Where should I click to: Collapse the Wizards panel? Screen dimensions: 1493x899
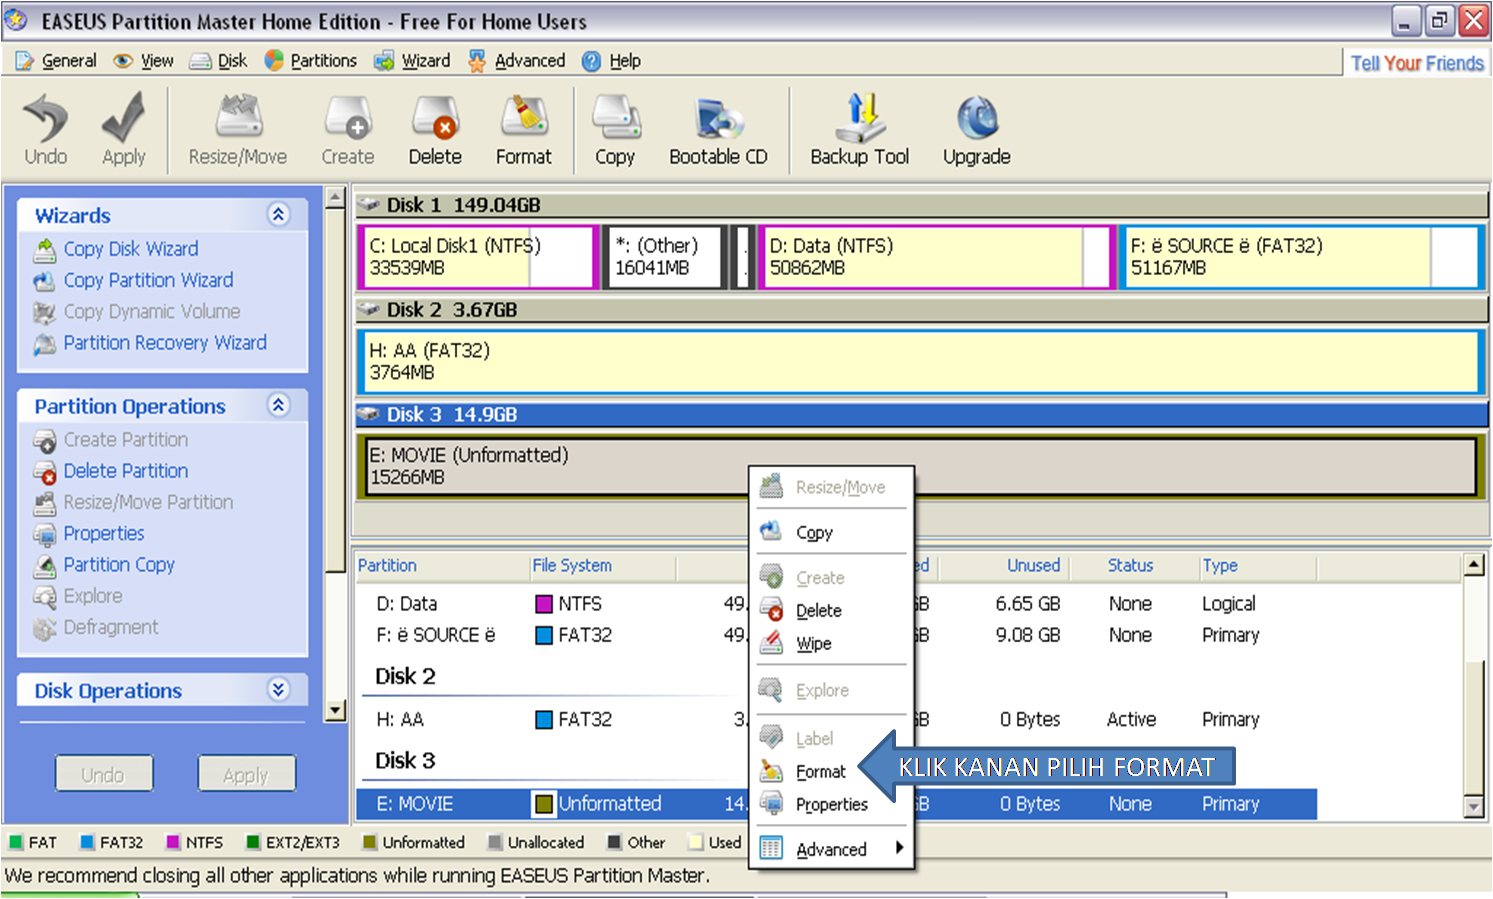pyautogui.click(x=279, y=214)
